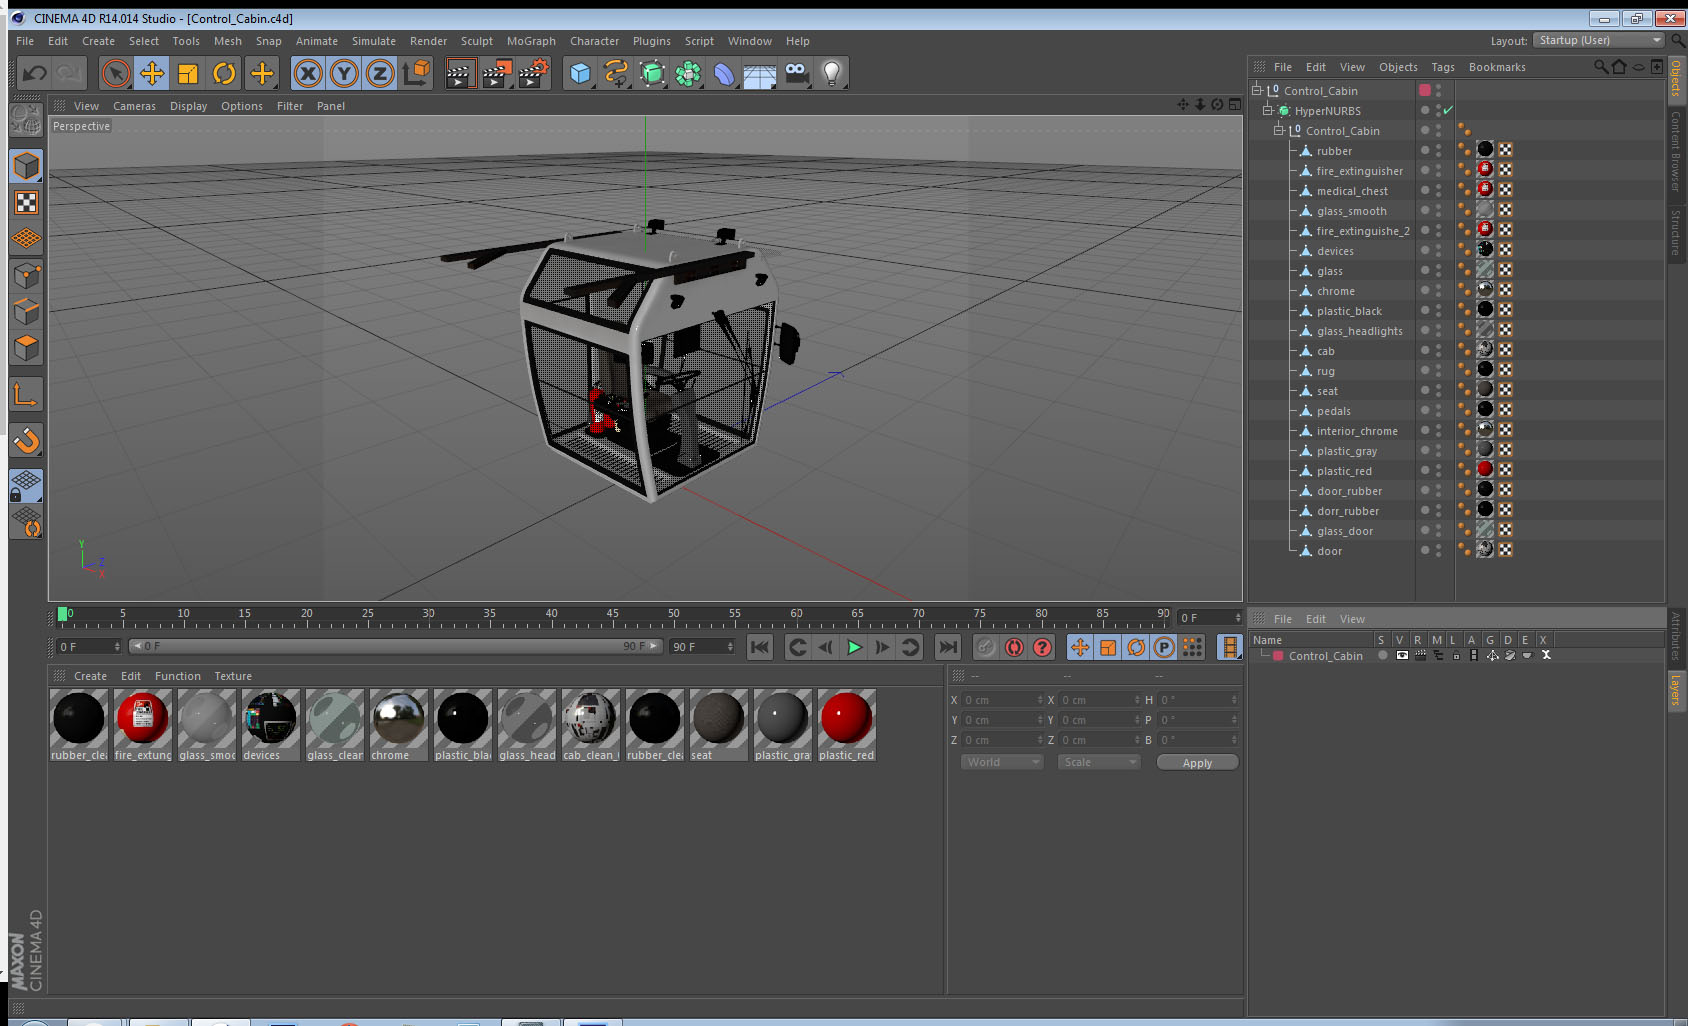
Task: Open the Plugins menu
Action: tap(652, 41)
